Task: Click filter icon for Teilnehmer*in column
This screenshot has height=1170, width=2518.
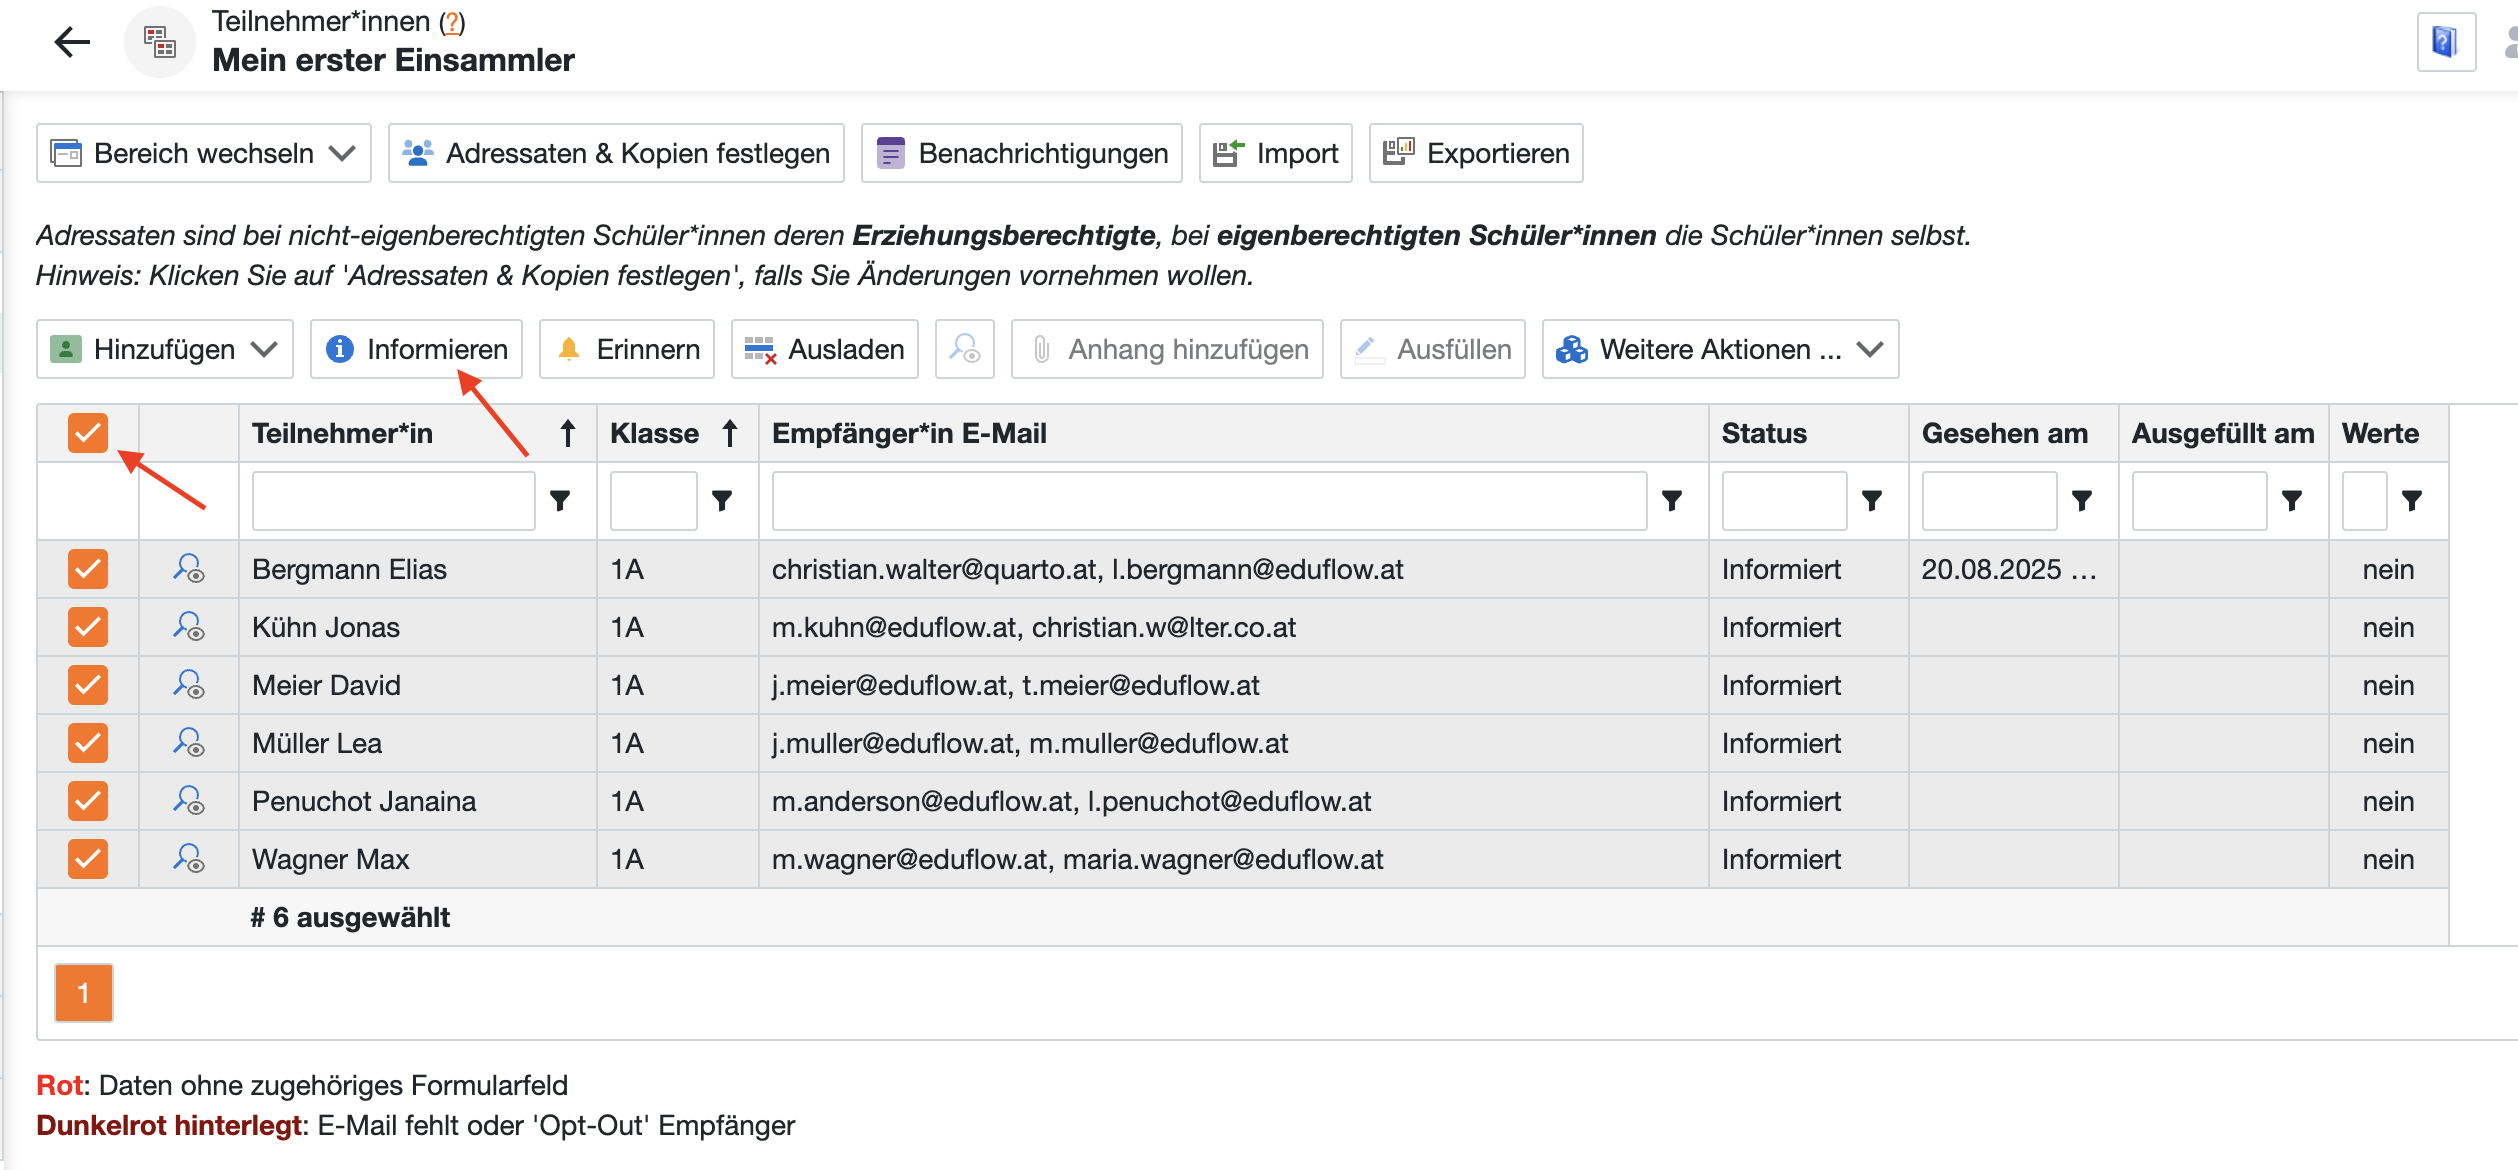Action: tap(560, 500)
